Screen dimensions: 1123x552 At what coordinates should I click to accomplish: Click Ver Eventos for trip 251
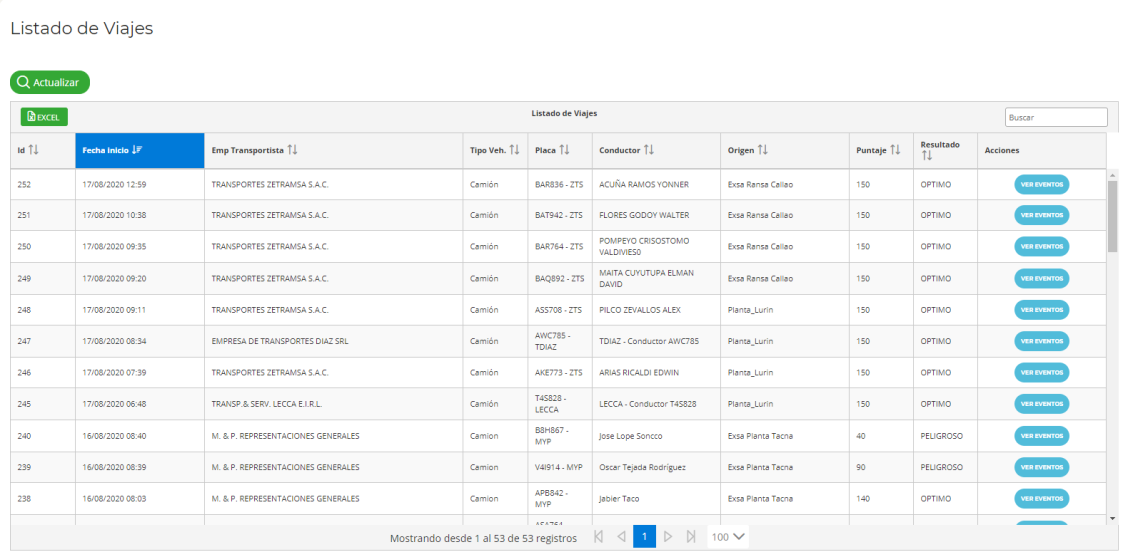click(1041, 215)
